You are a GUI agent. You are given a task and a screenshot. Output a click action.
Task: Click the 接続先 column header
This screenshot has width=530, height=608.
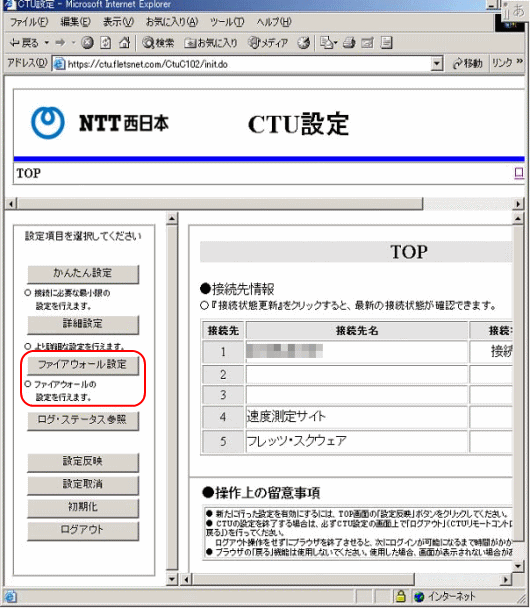click(223, 330)
